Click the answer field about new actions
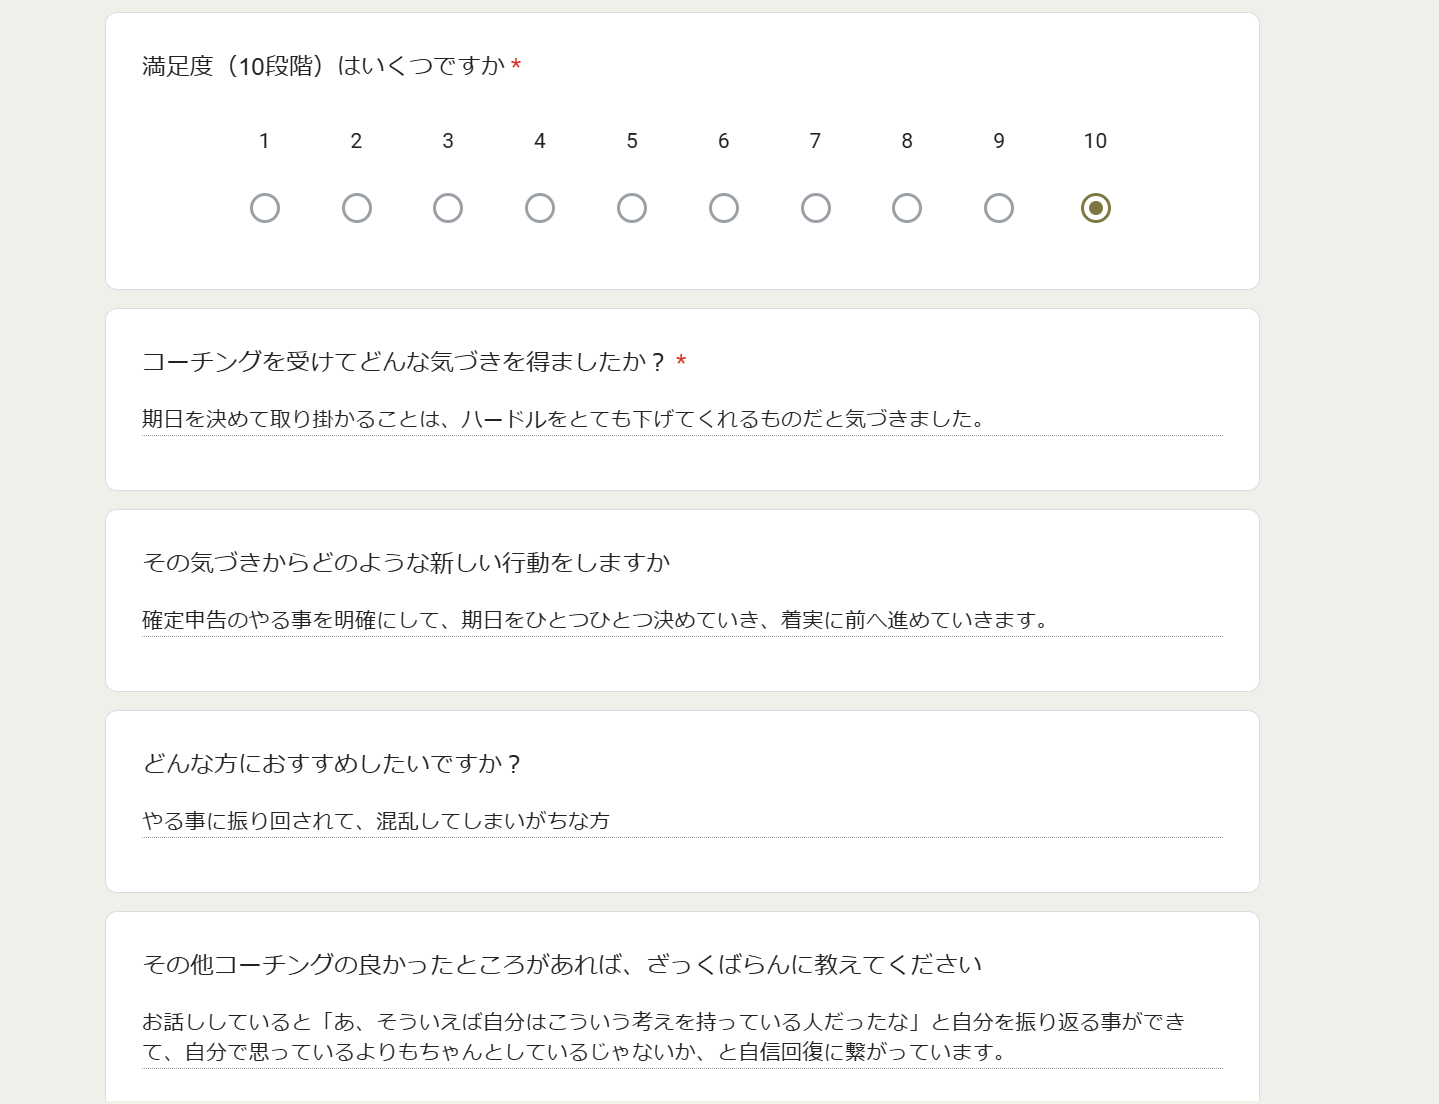The height and width of the screenshot is (1104, 1439). 682,620
